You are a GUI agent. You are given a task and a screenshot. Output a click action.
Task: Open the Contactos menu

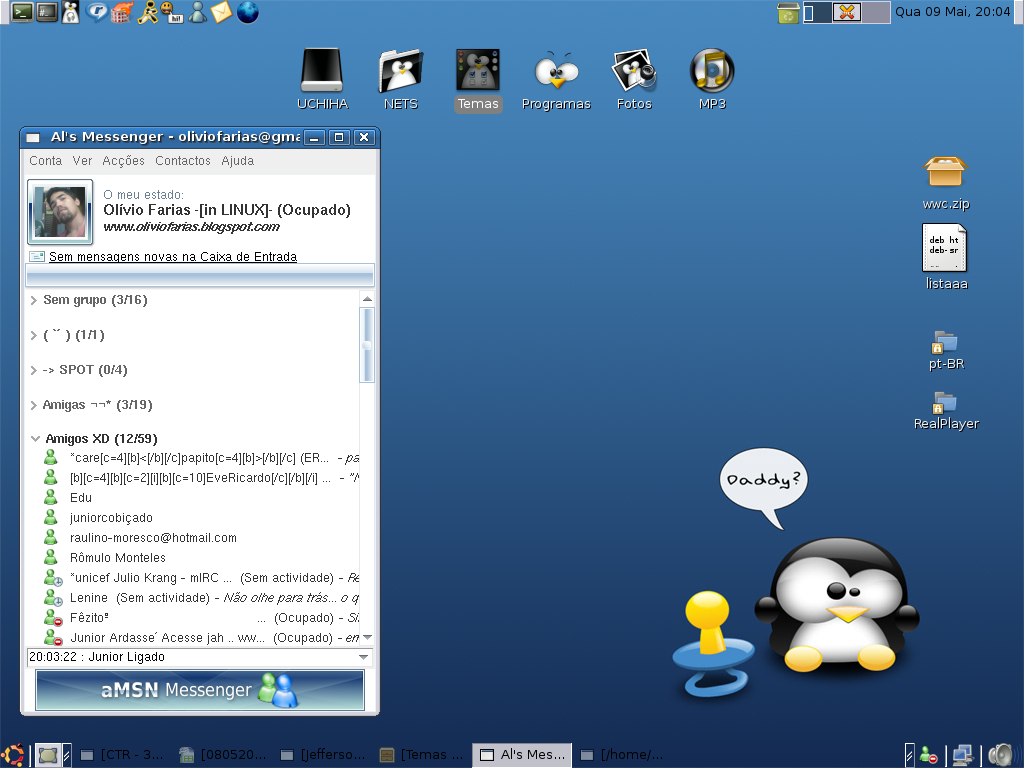(x=183, y=161)
